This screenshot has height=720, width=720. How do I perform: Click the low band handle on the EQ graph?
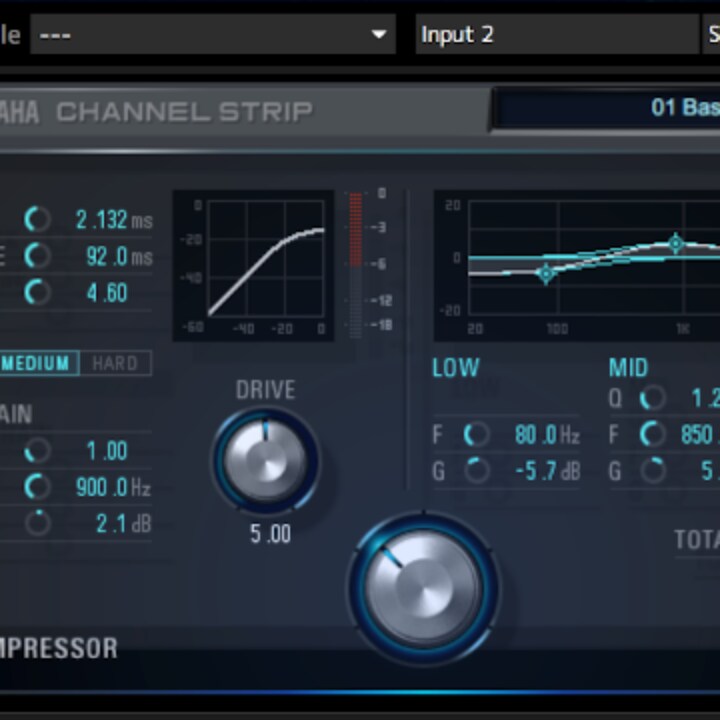click(545, 273)
